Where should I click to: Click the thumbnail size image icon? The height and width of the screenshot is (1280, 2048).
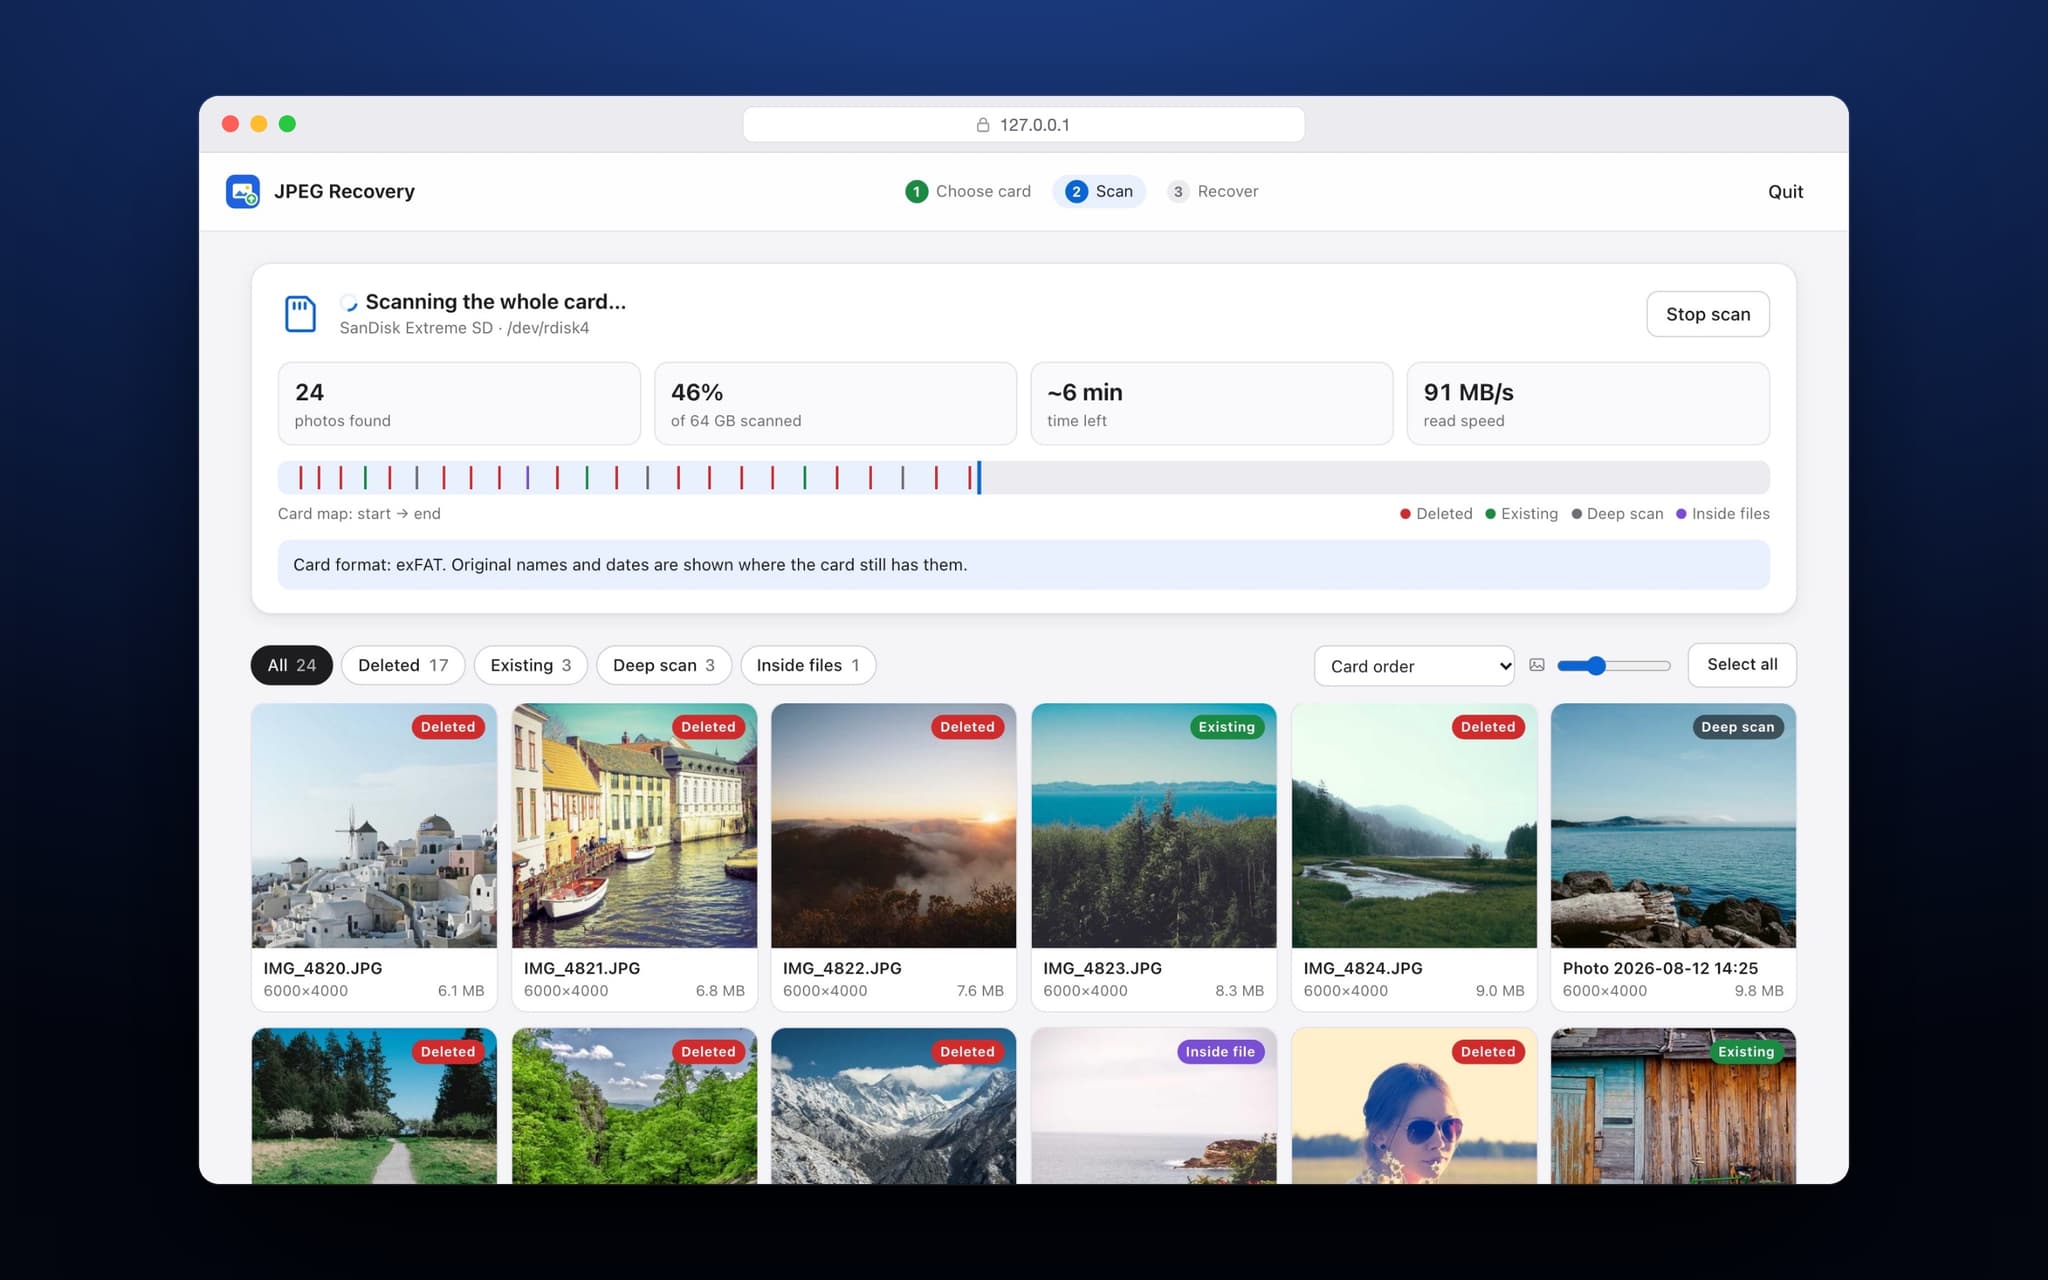pyautogui.click(x=1537, y=665)
